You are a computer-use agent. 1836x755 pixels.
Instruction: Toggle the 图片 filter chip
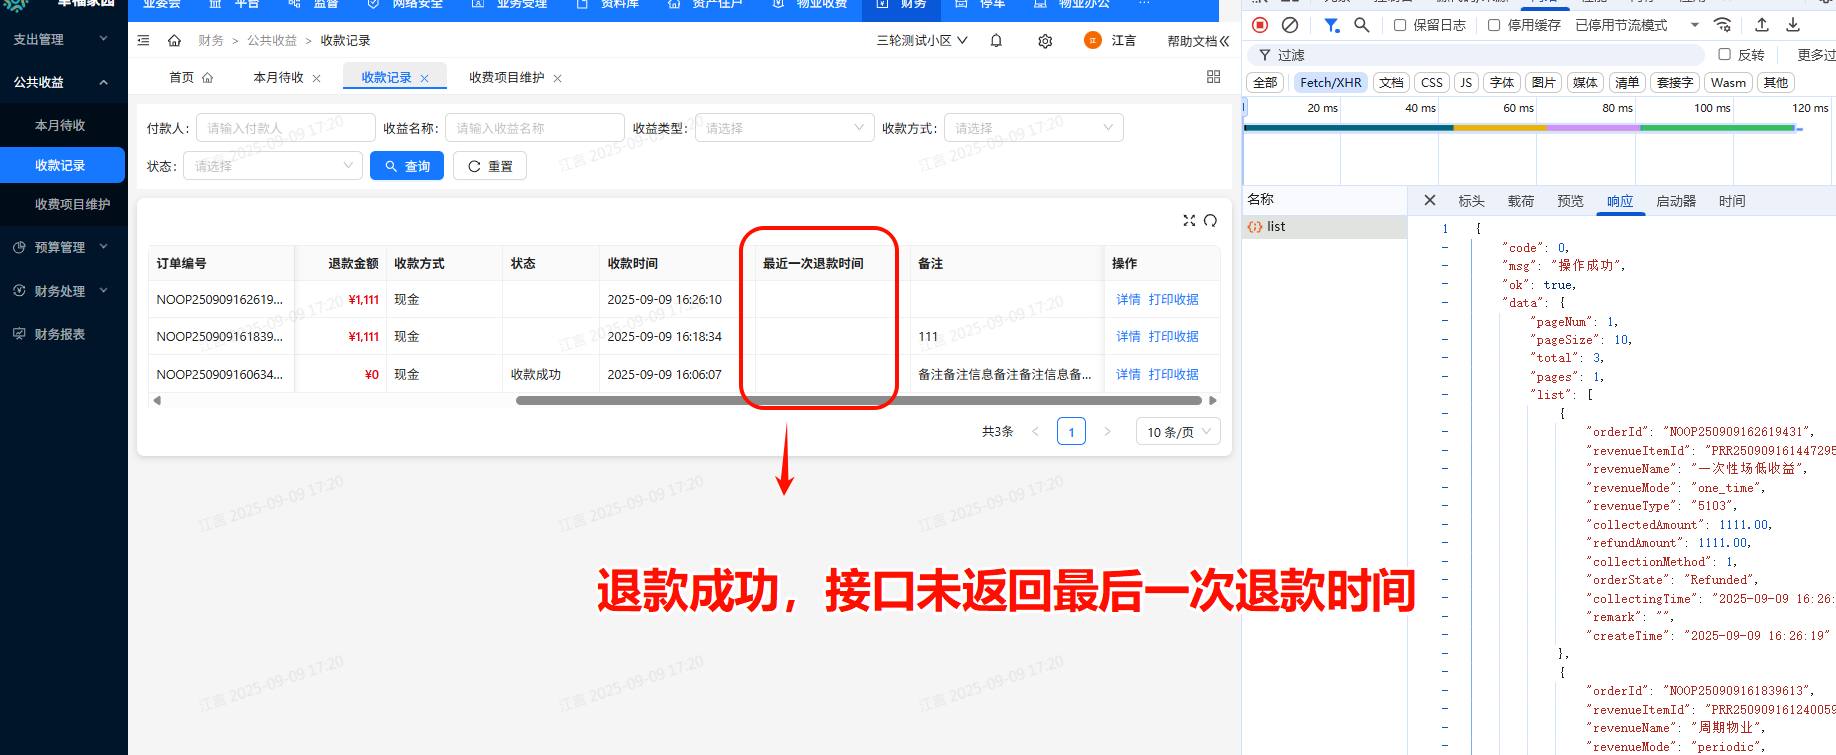click(1543, 83)
